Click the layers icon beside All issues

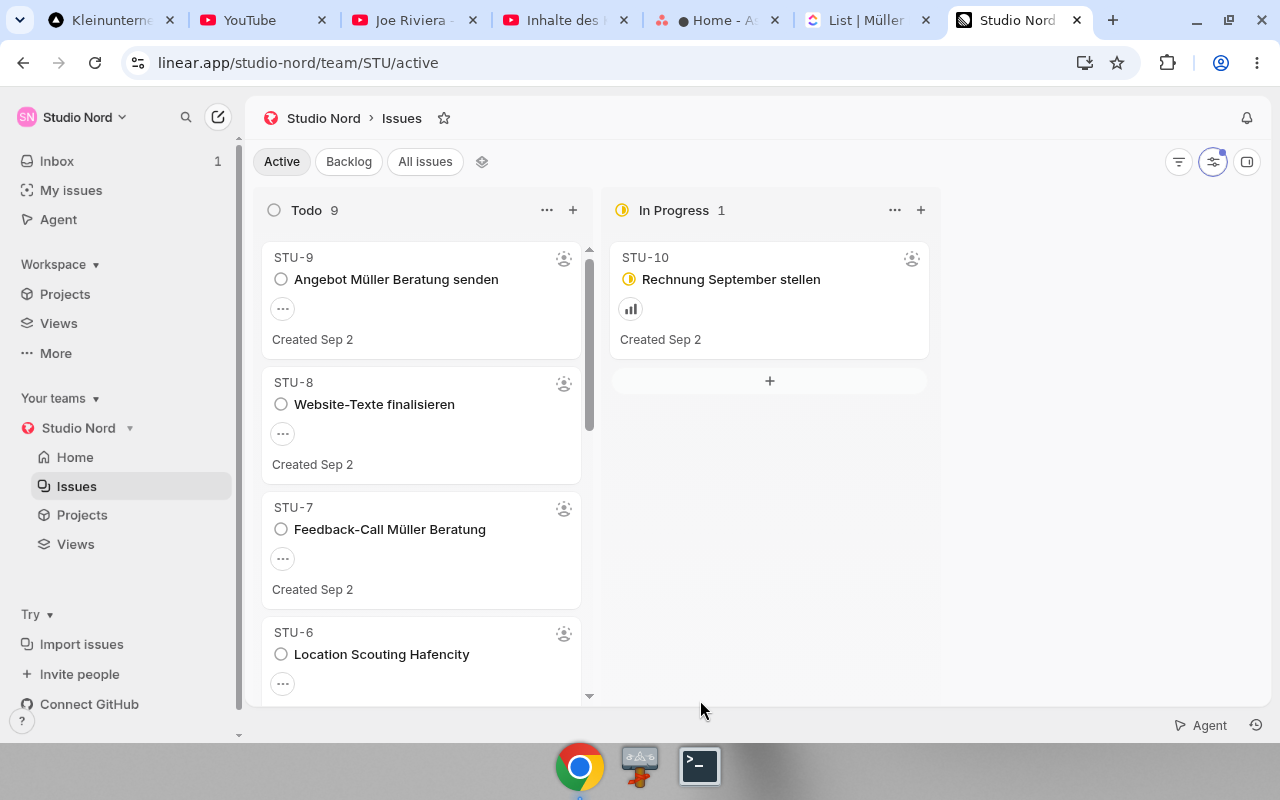[482, 162]
